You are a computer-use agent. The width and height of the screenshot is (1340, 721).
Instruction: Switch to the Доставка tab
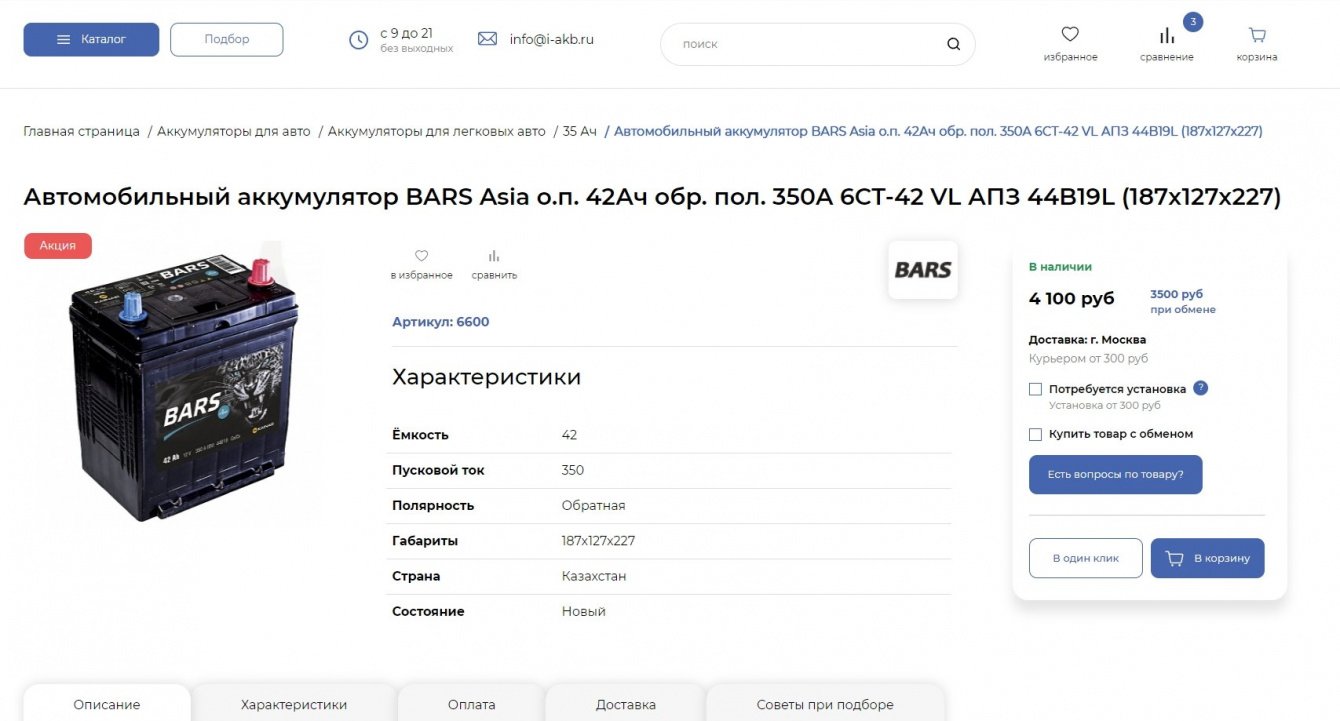click(x=625, y=703)
